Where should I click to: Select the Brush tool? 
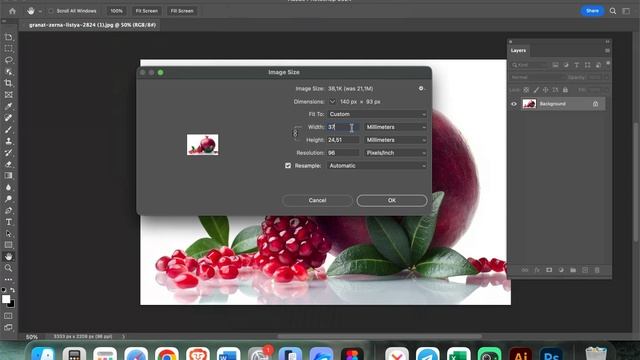tap(9, 130)
